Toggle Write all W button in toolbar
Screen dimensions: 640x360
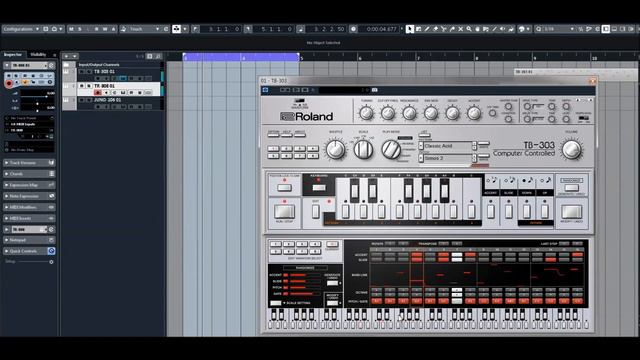click(105, 29)
